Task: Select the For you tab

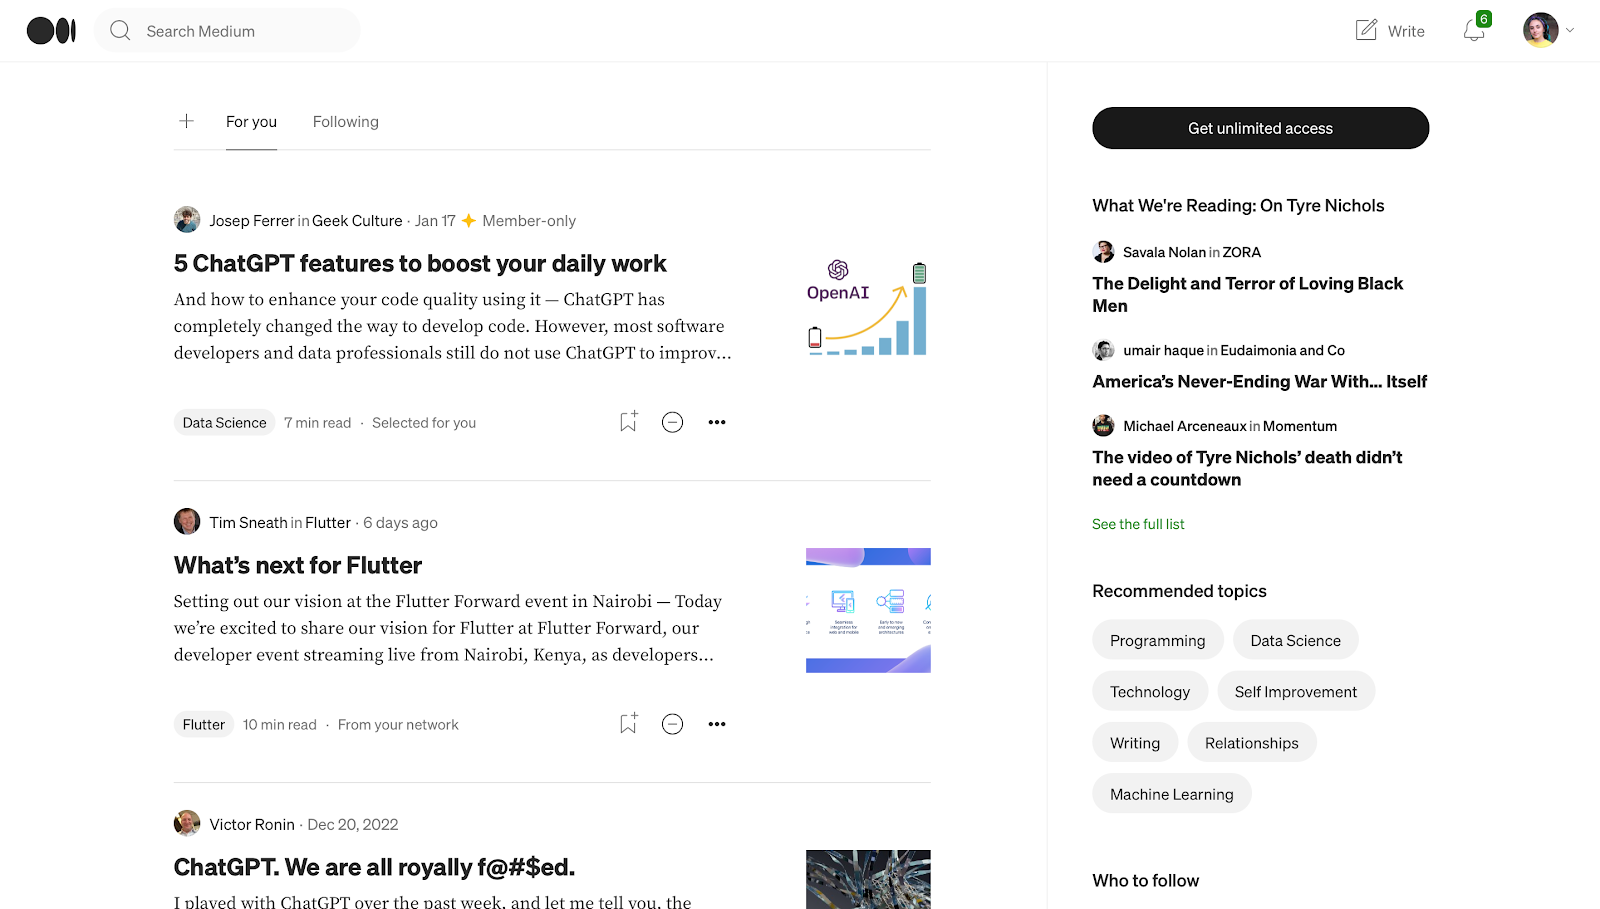Action: 251,121
